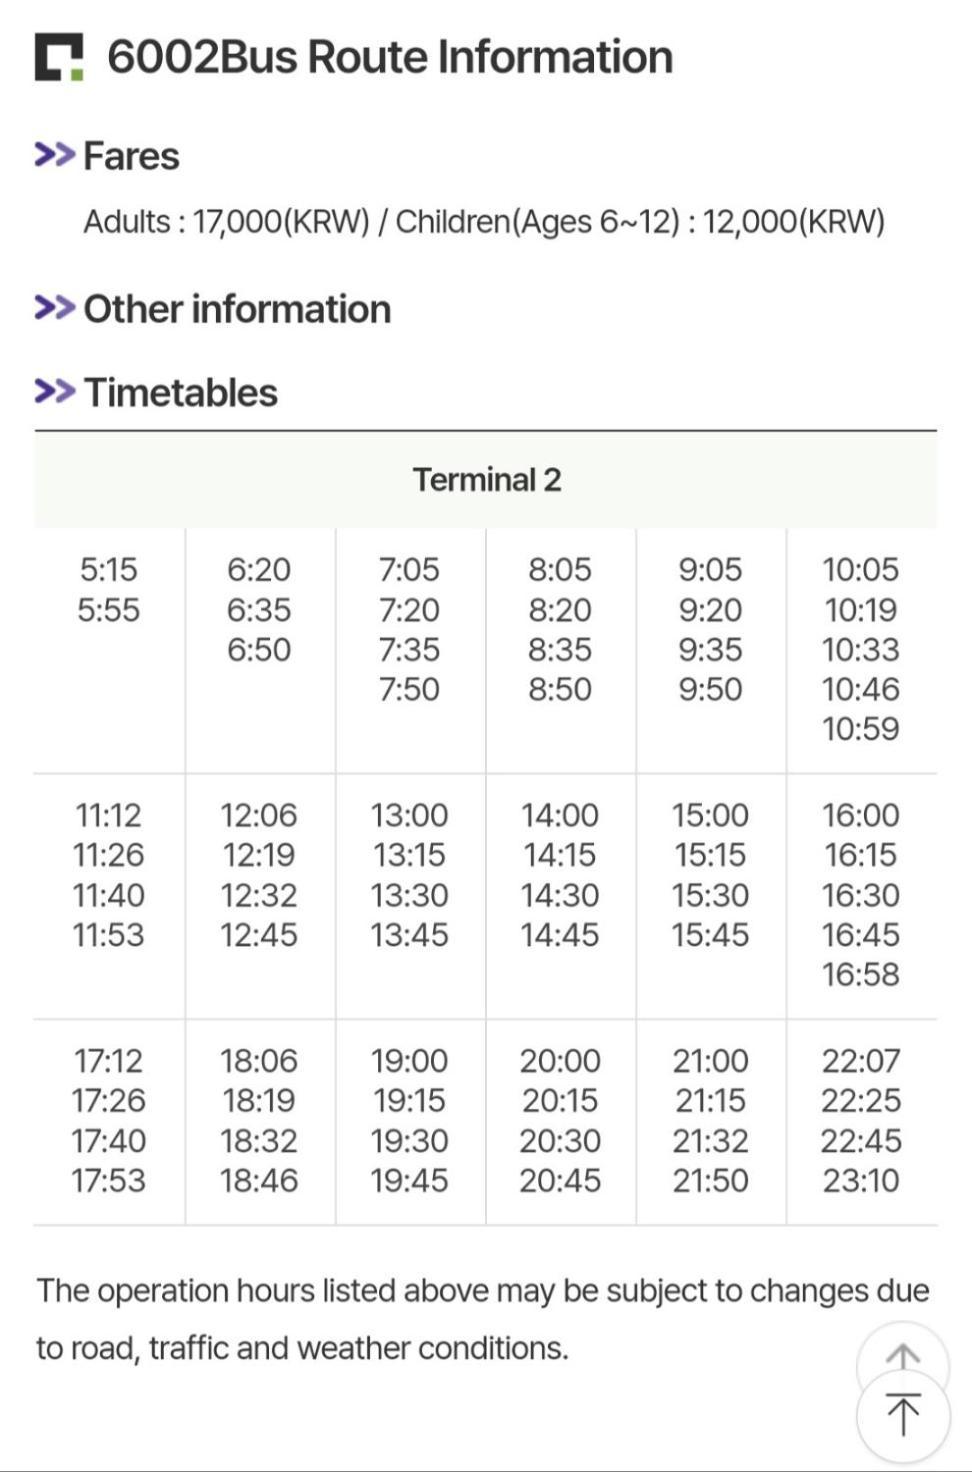Viewport: 972px width, 1472px height.
Task: Click the square logo icon beside 6002Bus title
Action: (59, 57)
